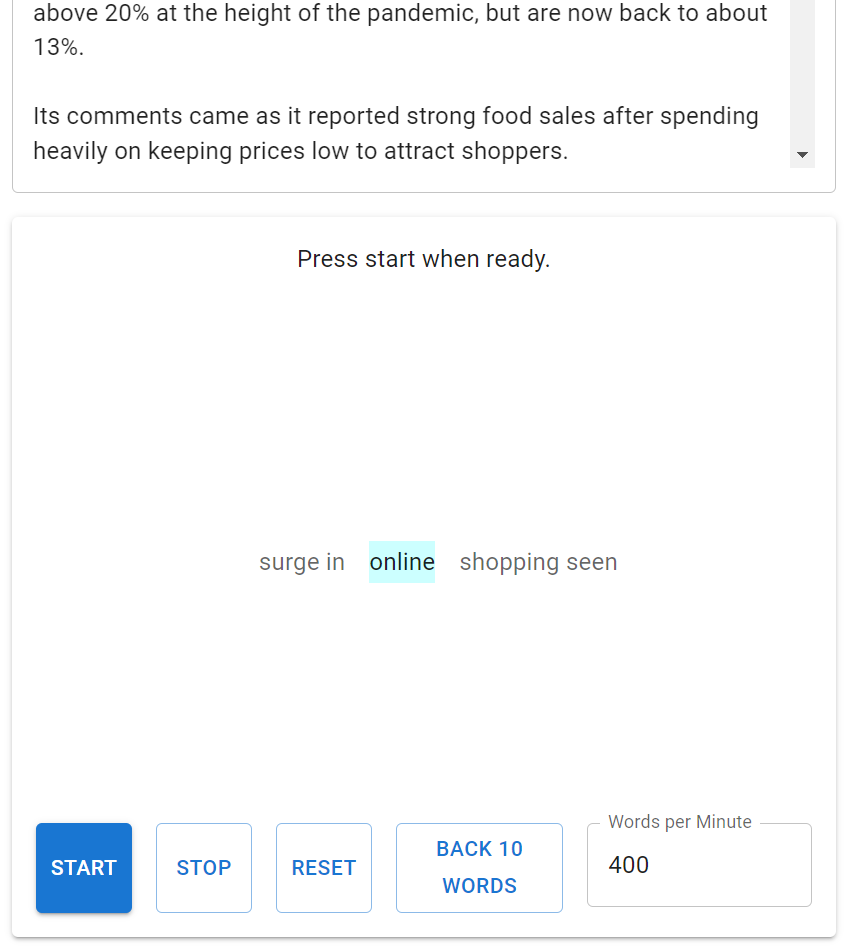Go back using BACK 10 WORDS
The width and height of the screenshot is (858, 952).
pyautogui.click(x=479, y=867)
